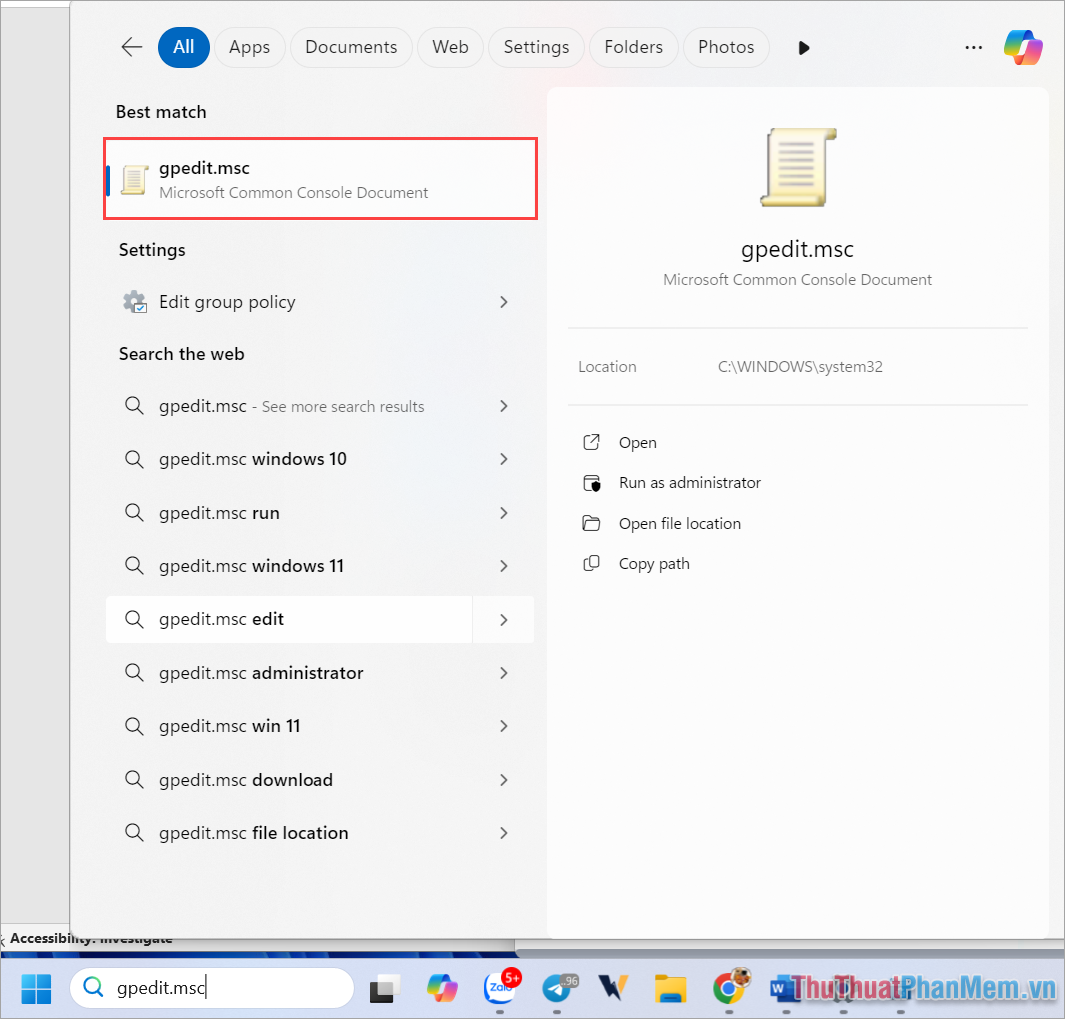Screen dimensions: 1065x1019
Task: Click the Start menu button
Action: coord(36,988)
